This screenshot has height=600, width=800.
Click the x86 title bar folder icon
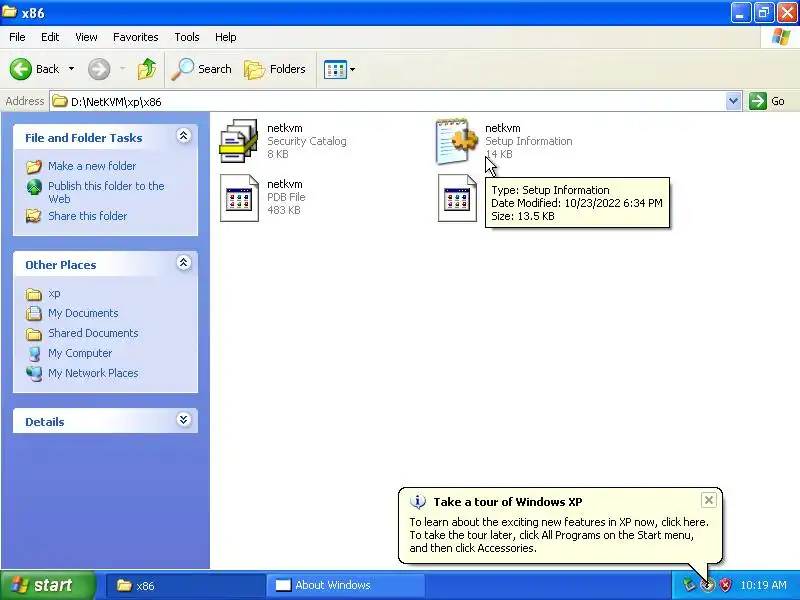pyautogui.click(x=9, y=11)
